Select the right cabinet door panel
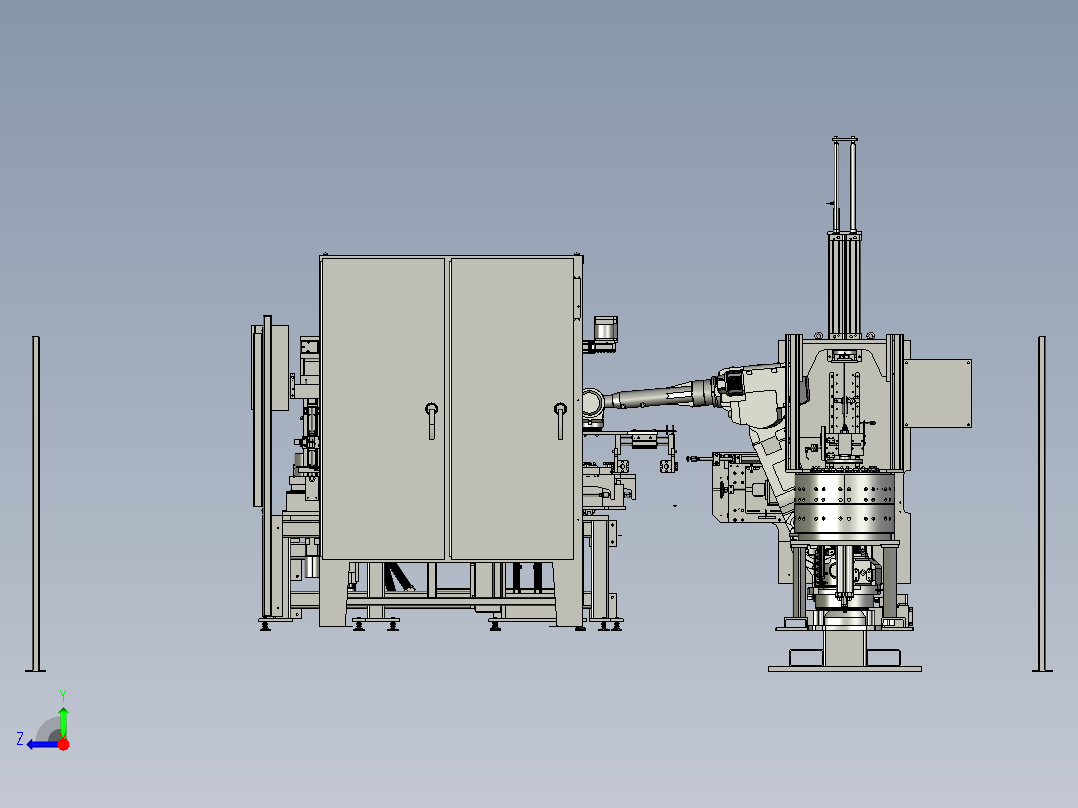 coord(512,408)
